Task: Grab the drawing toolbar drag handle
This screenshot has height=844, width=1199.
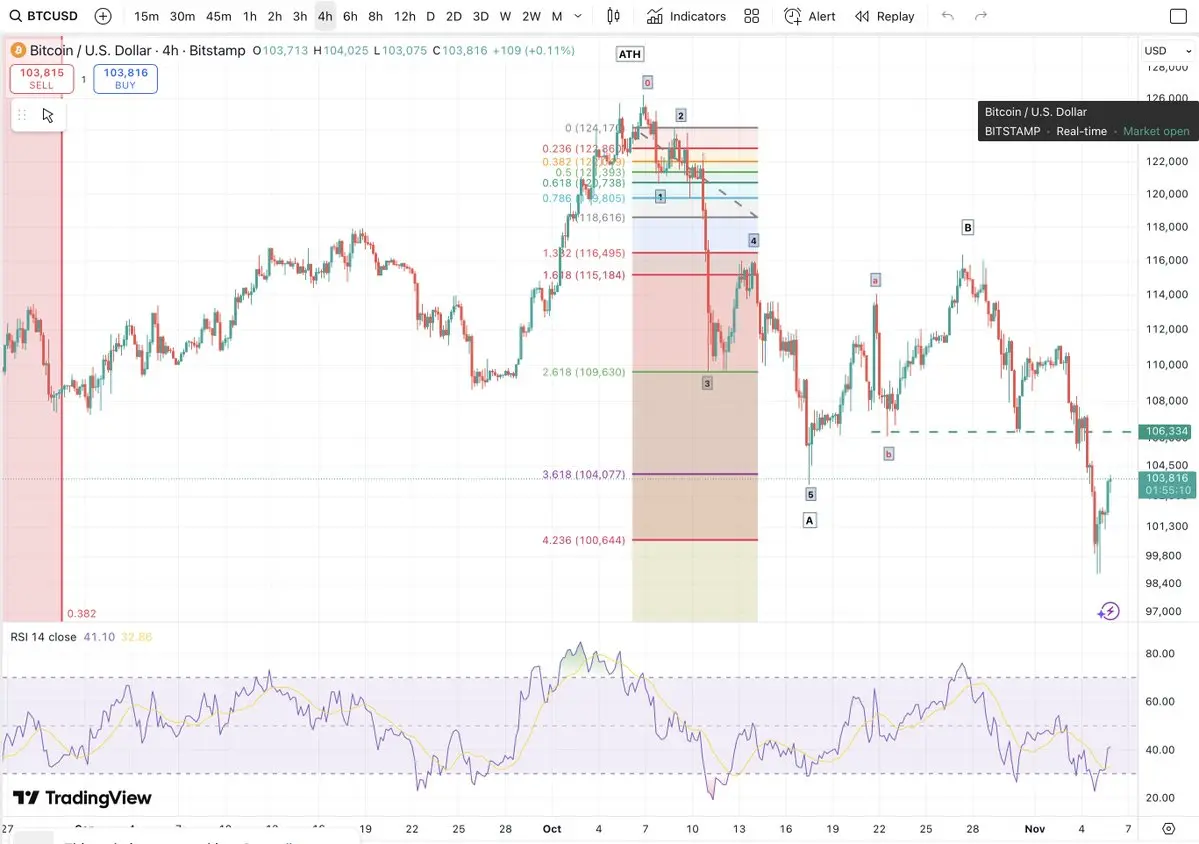Action: [22, 115]
